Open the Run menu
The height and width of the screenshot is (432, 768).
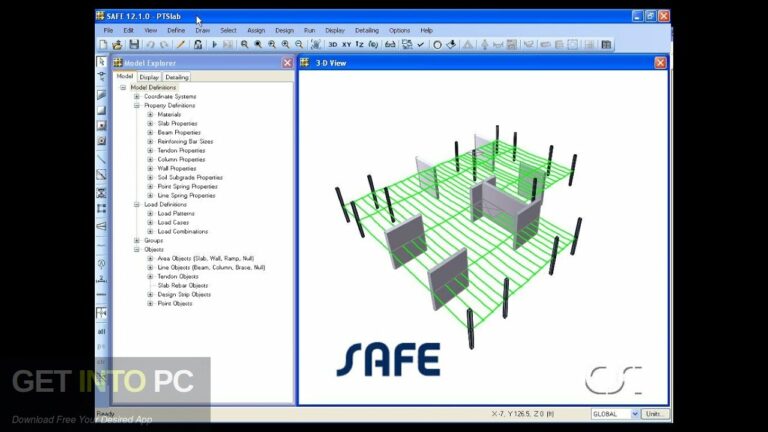coord(310,30)
